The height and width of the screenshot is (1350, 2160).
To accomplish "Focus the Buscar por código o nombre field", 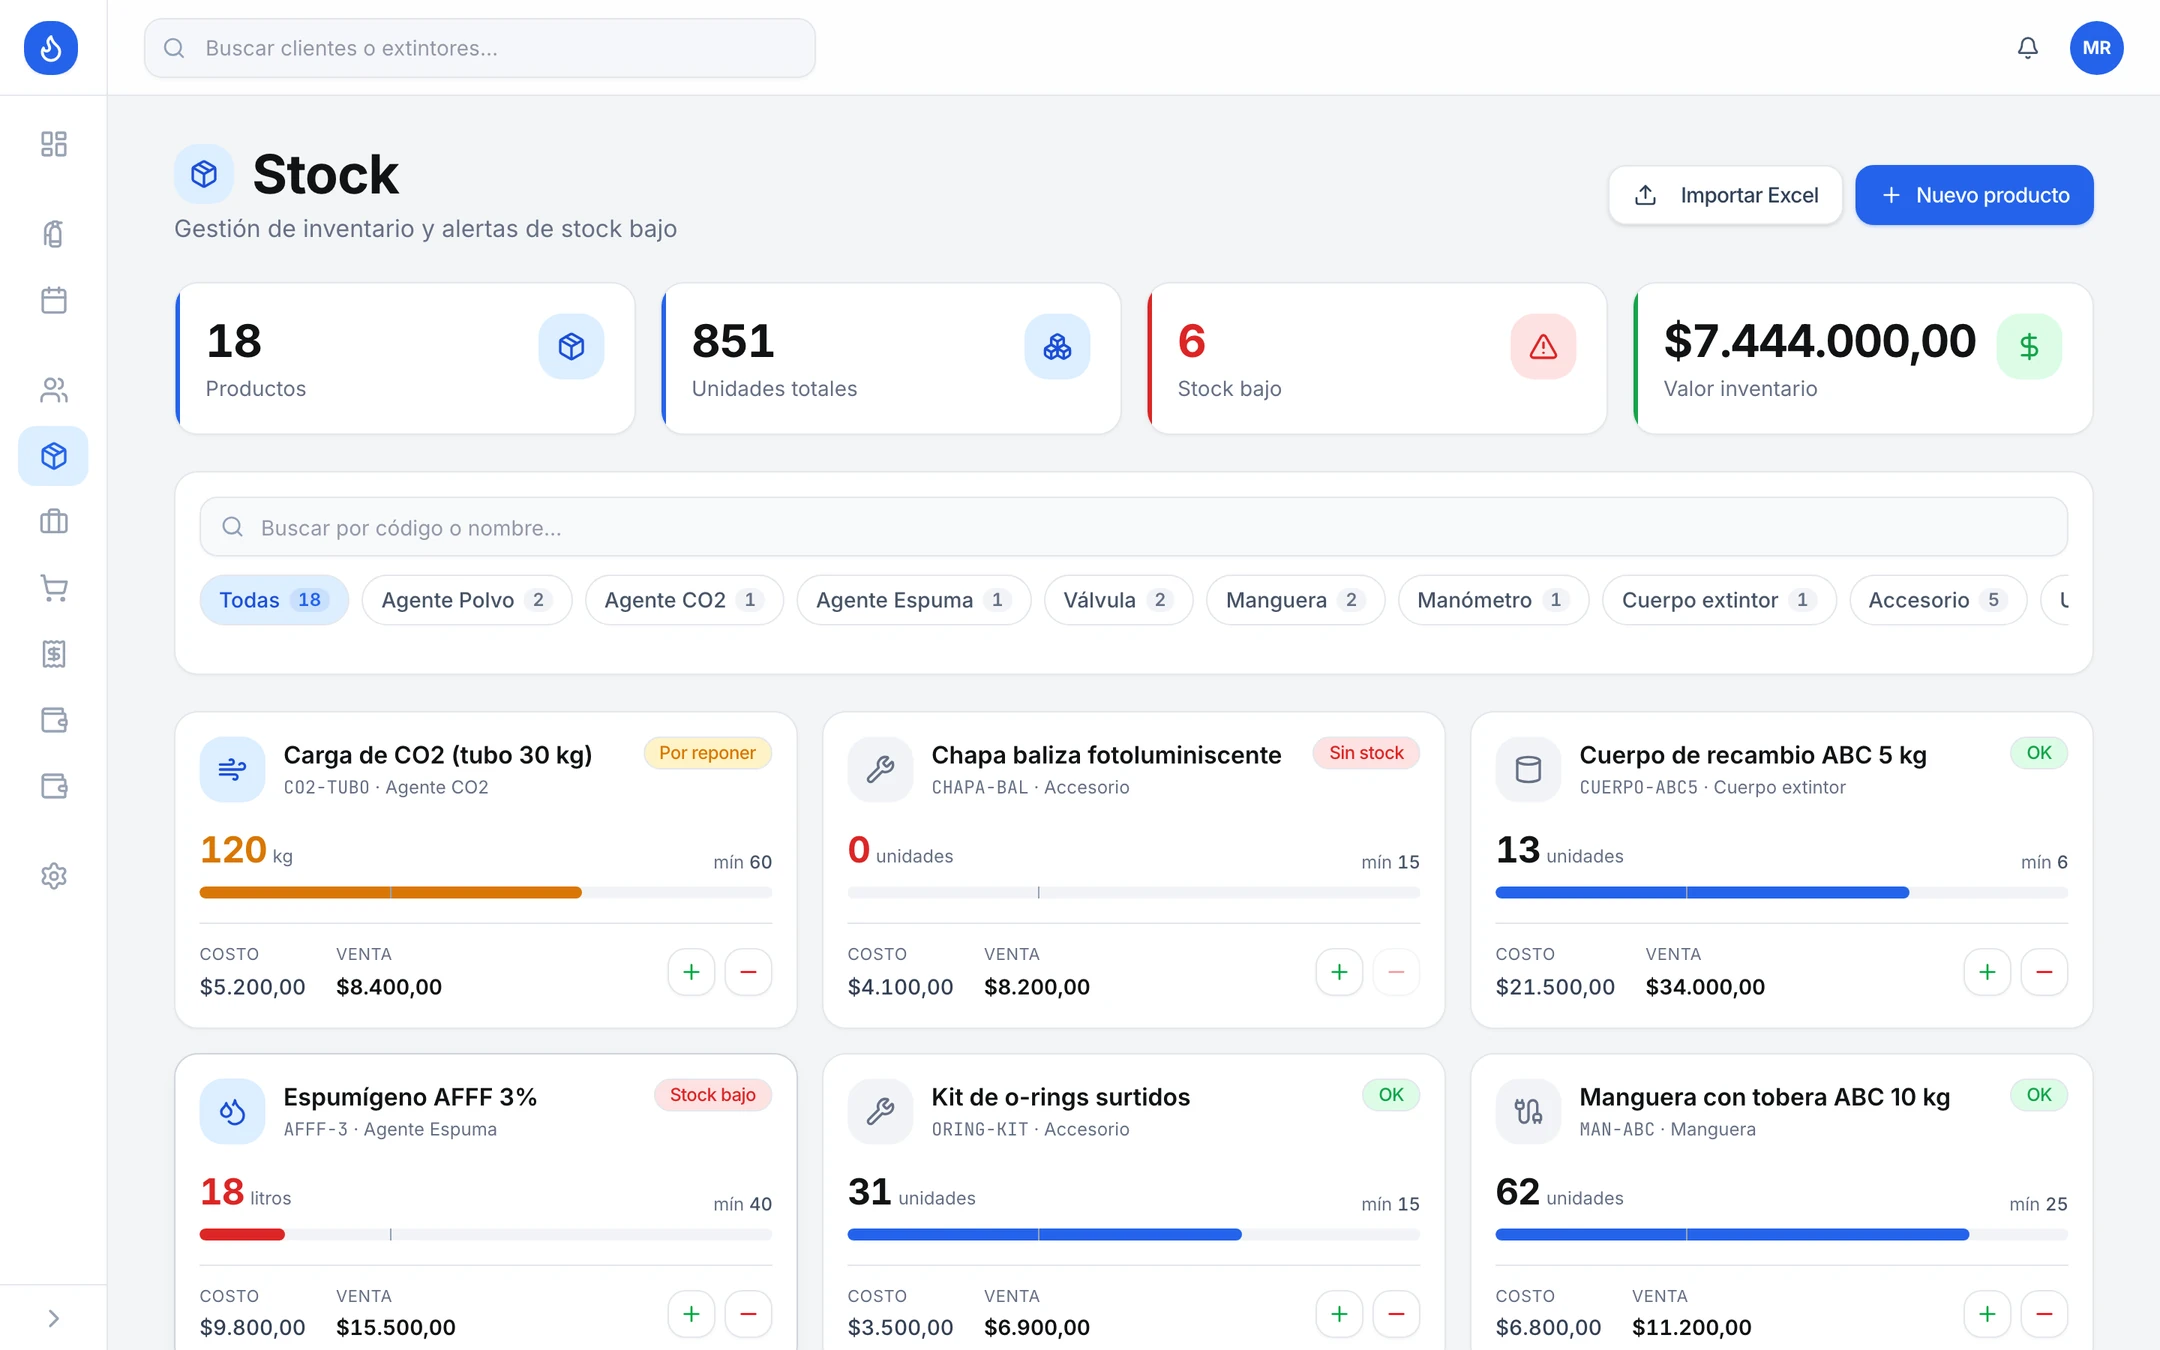I will pos(1134,527).
